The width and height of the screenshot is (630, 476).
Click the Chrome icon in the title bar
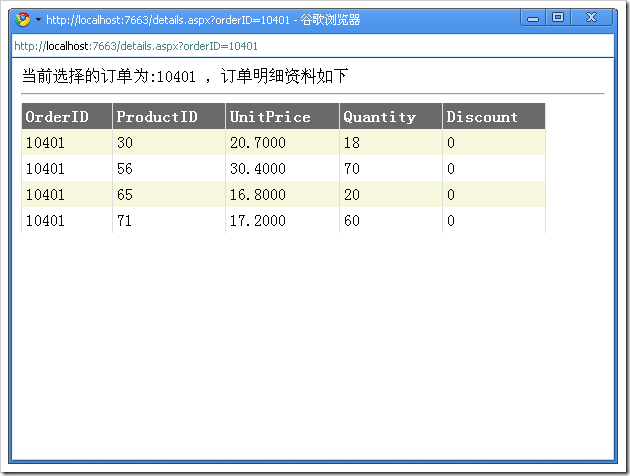click(x=23, y=19)
